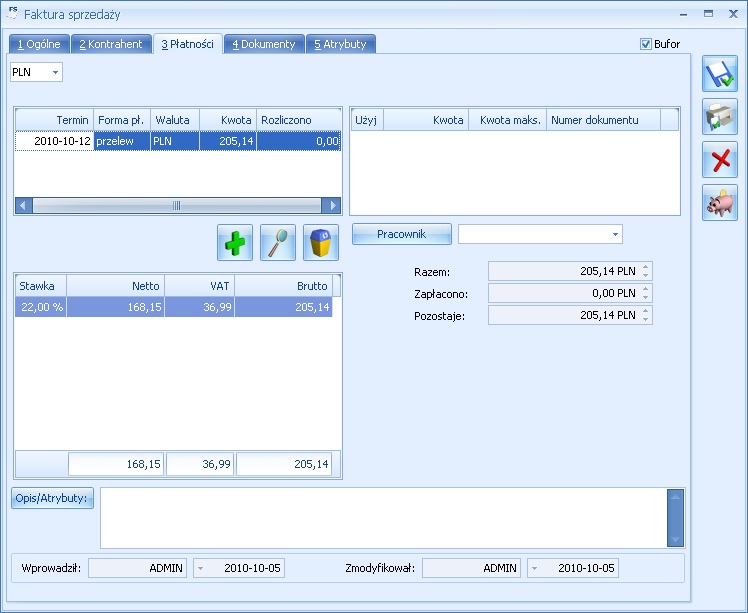This screenshot has height=613, width=748.
Task: Switch to the 2 Kontrahent tab
Action: [111, 44]
